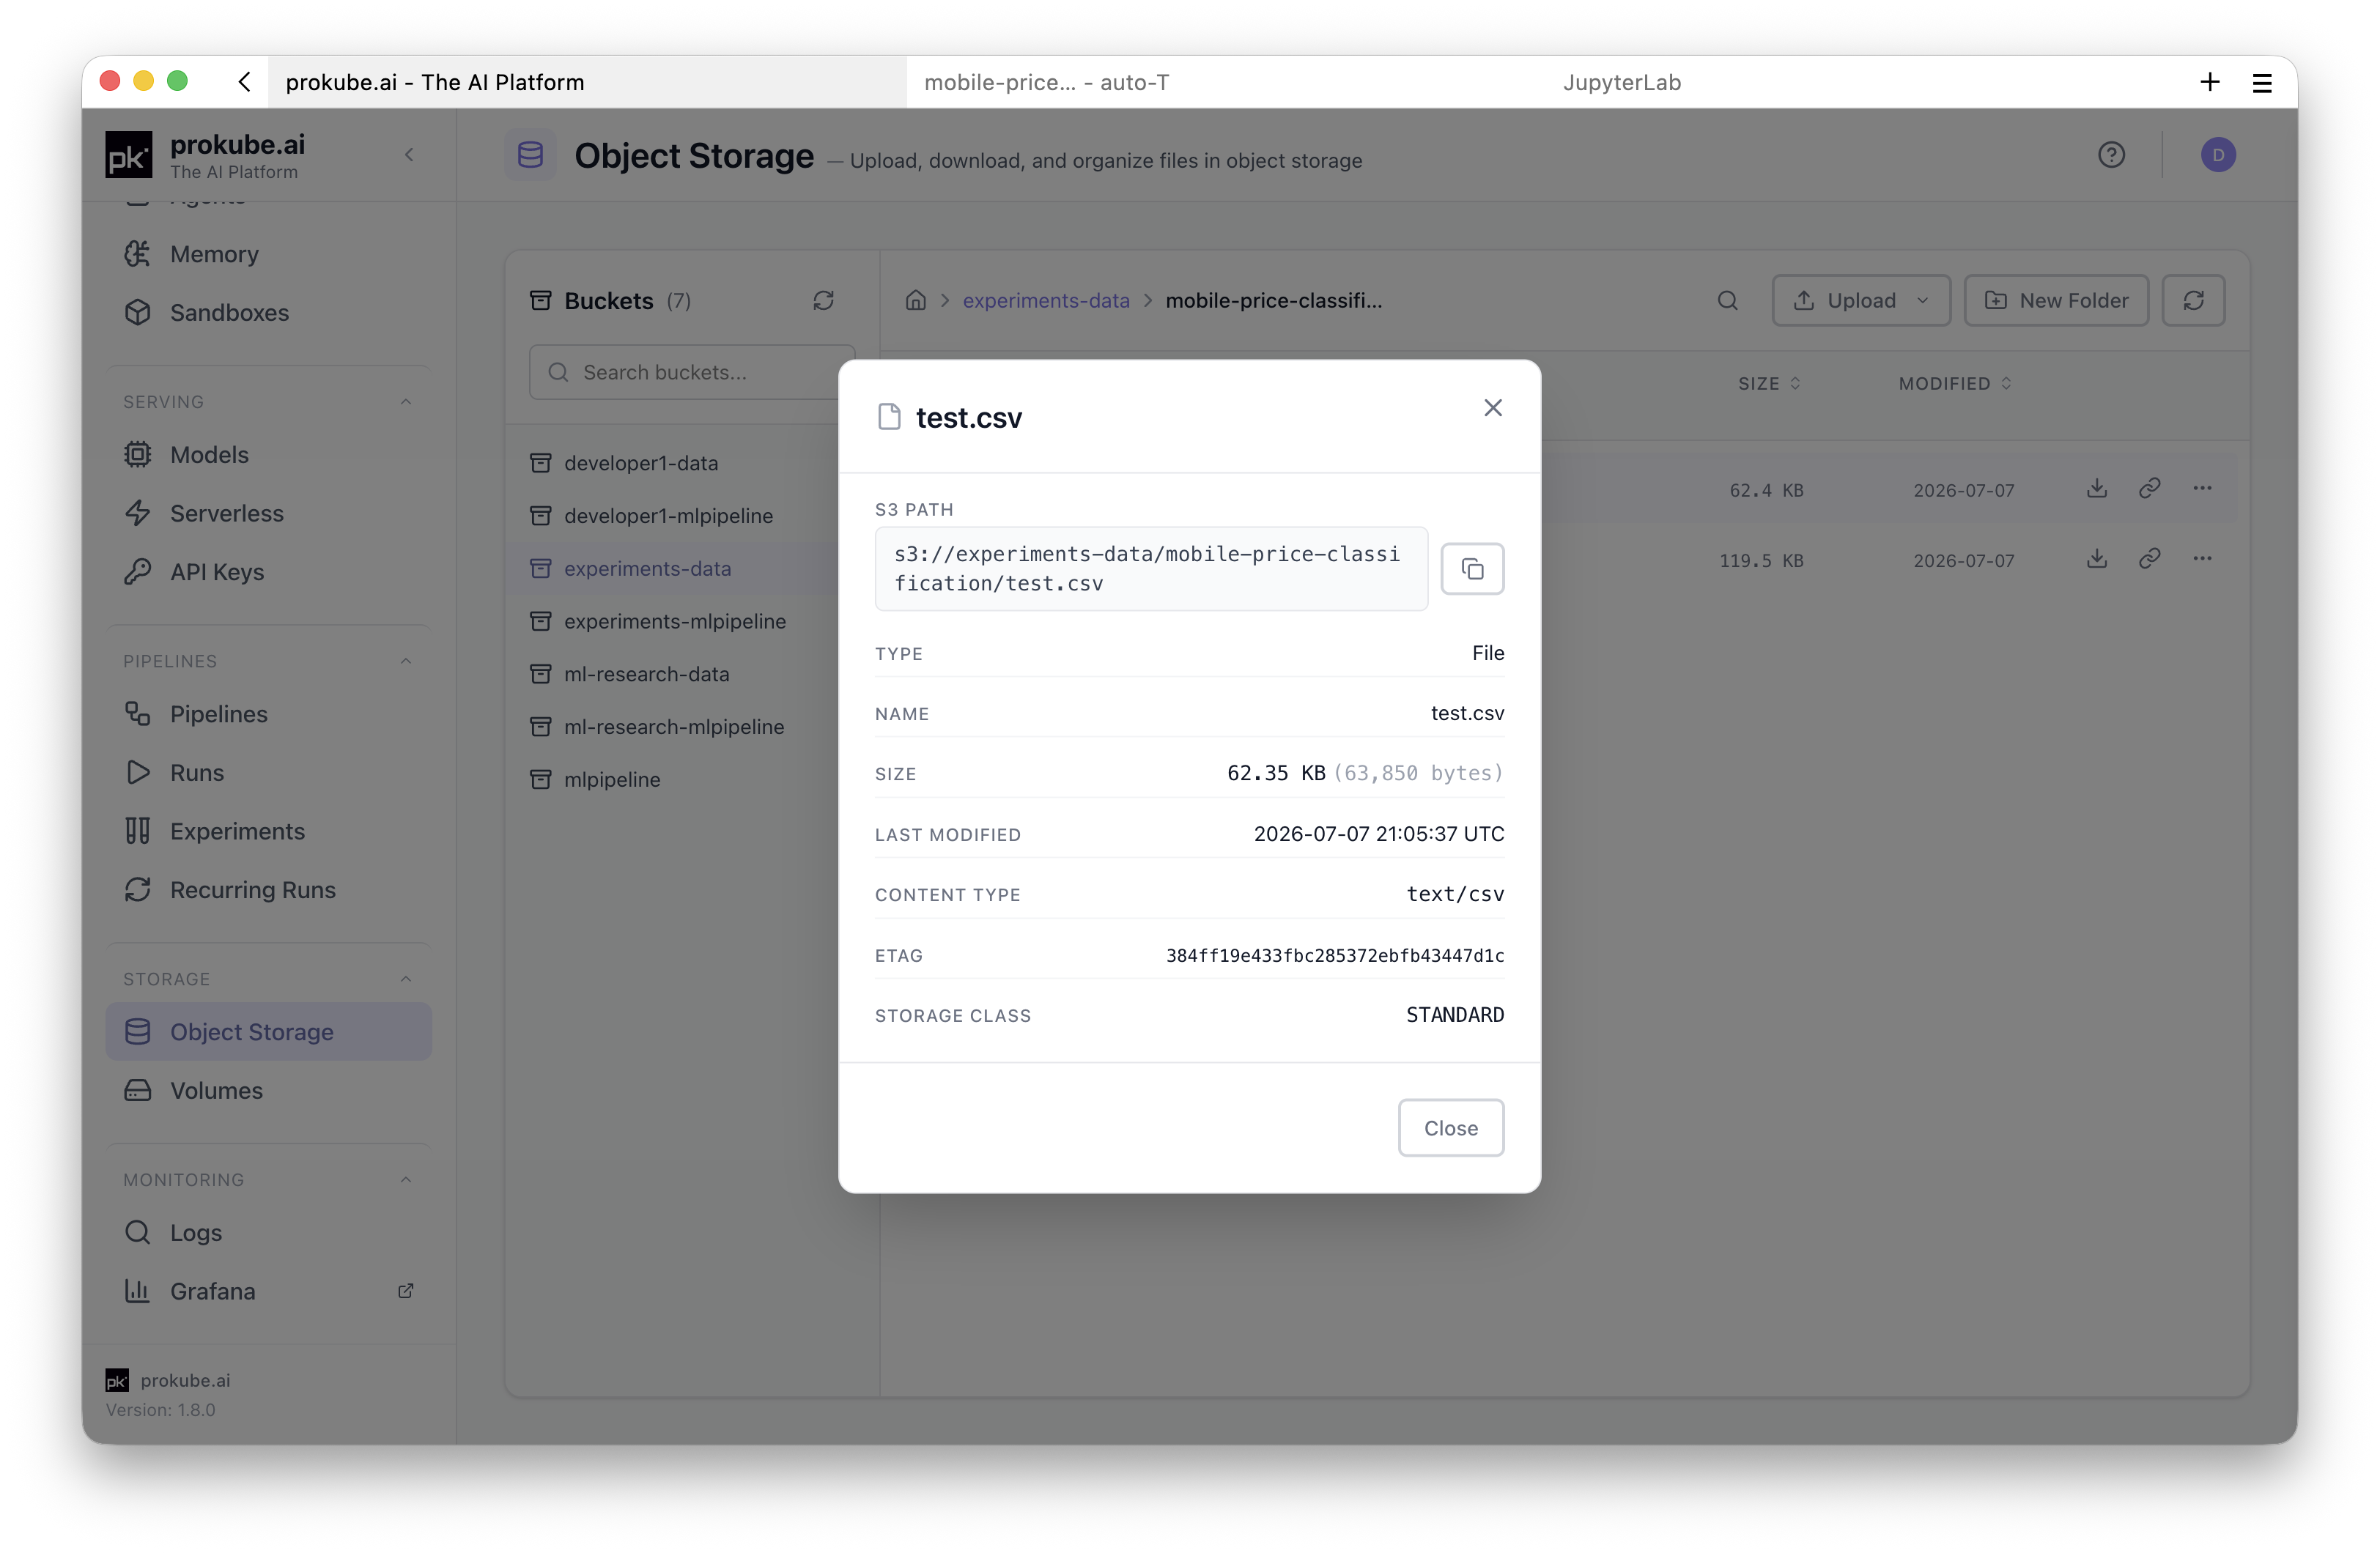Collapse the PIPELINES section
Image resolution: width=2380 pixels, height=1553 pixels.
[406, 661]
